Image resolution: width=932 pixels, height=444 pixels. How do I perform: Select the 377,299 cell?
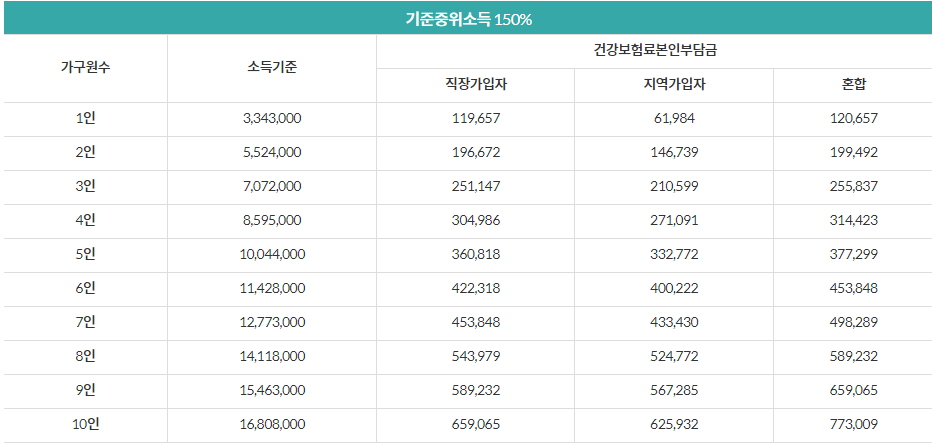coord(854,254)
